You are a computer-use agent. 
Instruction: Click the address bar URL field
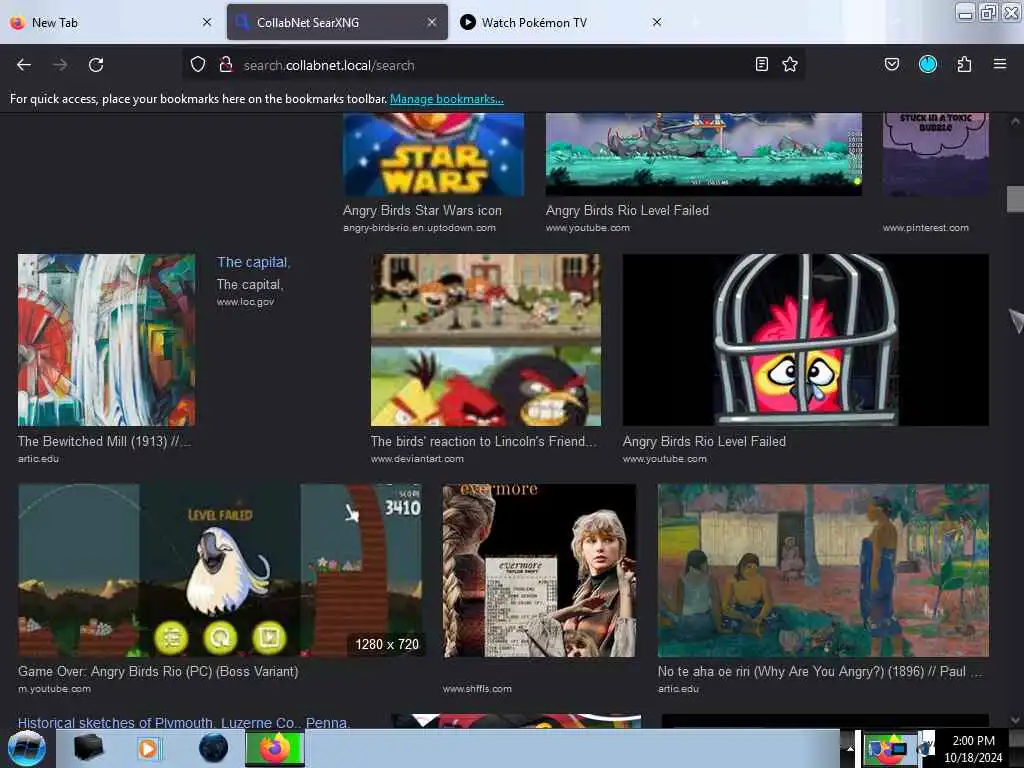pyautogui.click(x=493, y=65)
